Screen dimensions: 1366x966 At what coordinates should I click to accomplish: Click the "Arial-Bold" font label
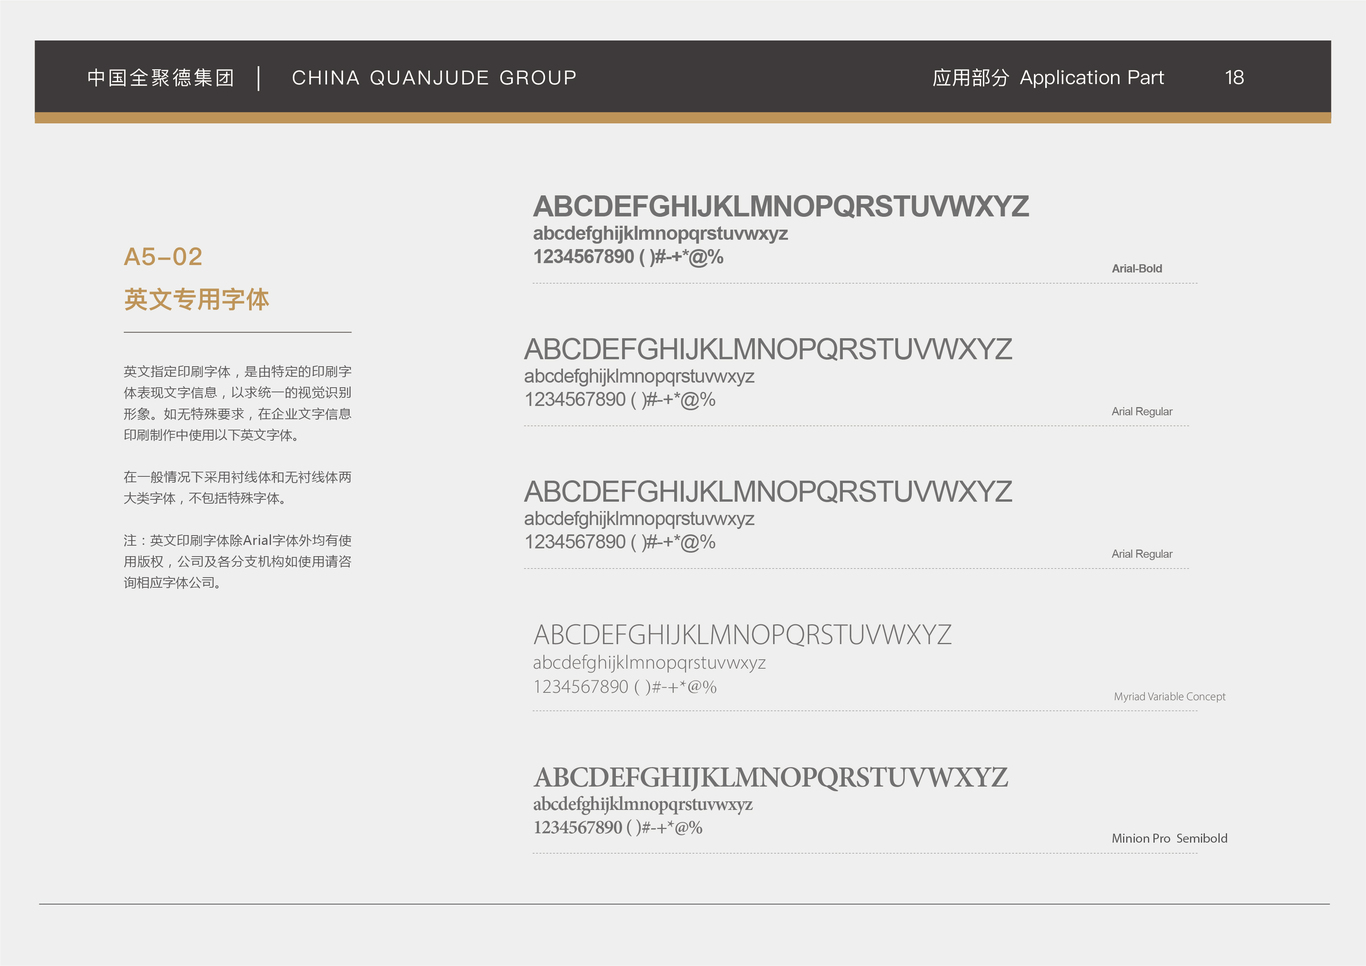(1137, 269)
